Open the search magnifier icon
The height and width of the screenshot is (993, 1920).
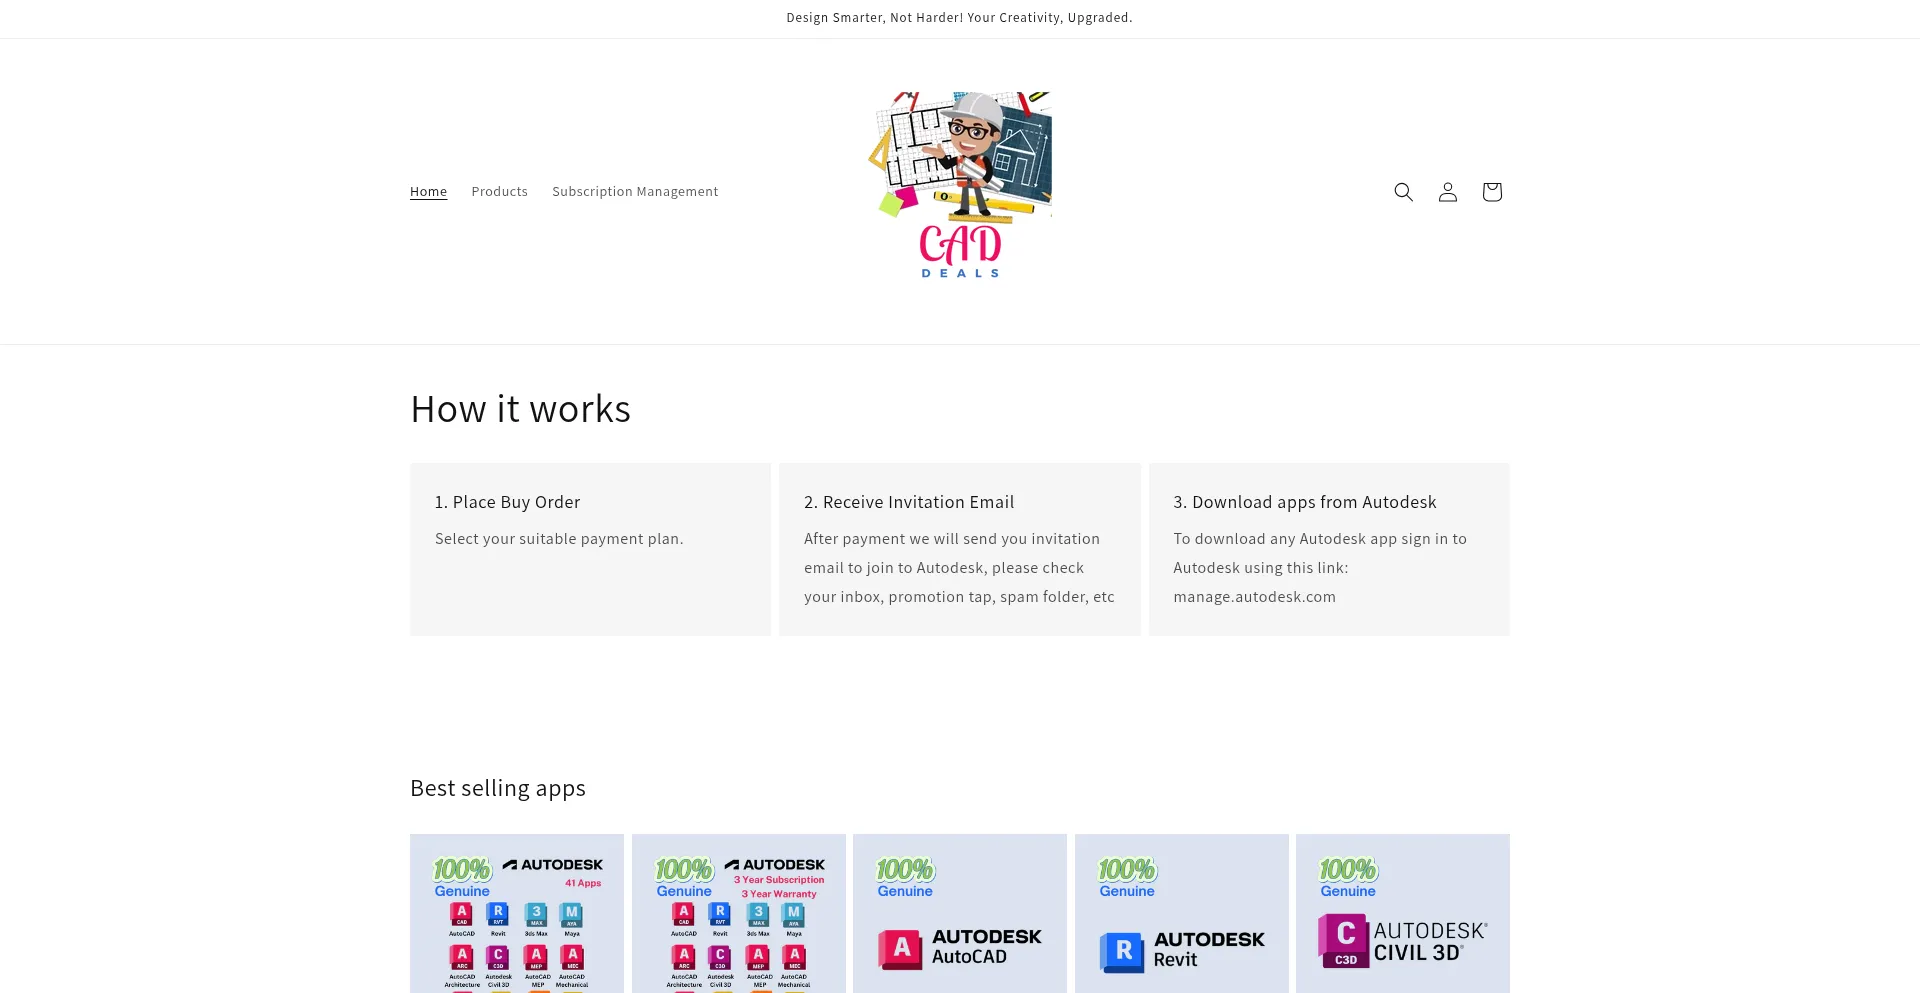coord(1403,192)
